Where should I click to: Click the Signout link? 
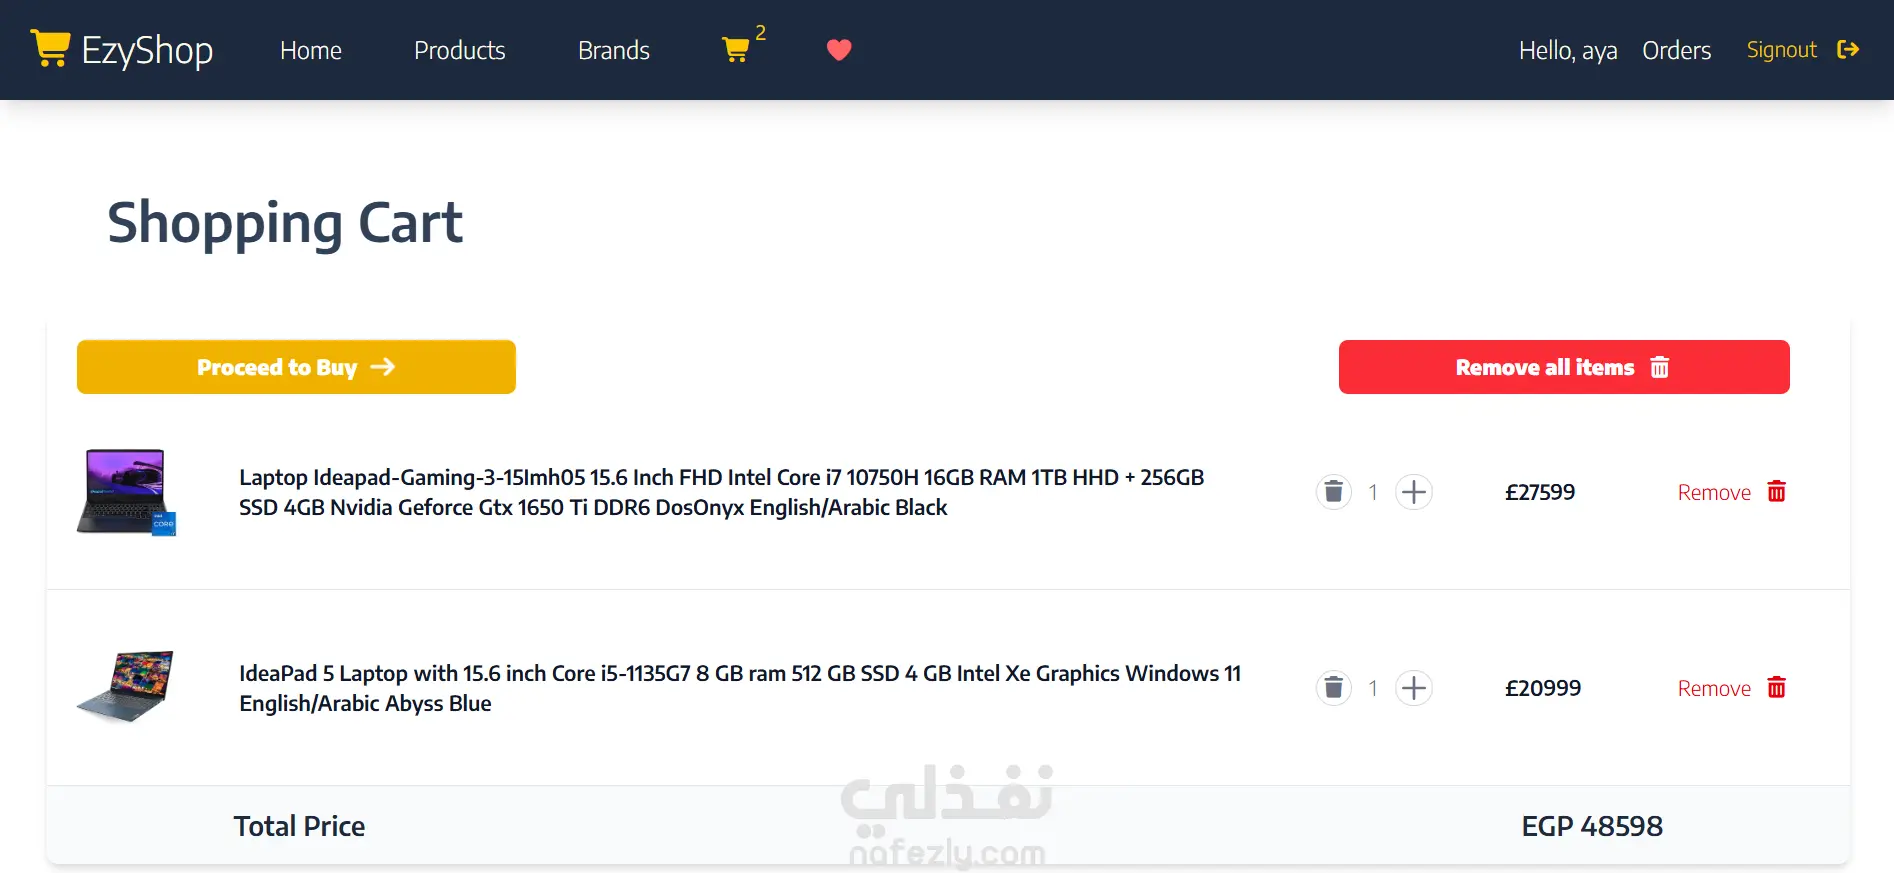1781,50
